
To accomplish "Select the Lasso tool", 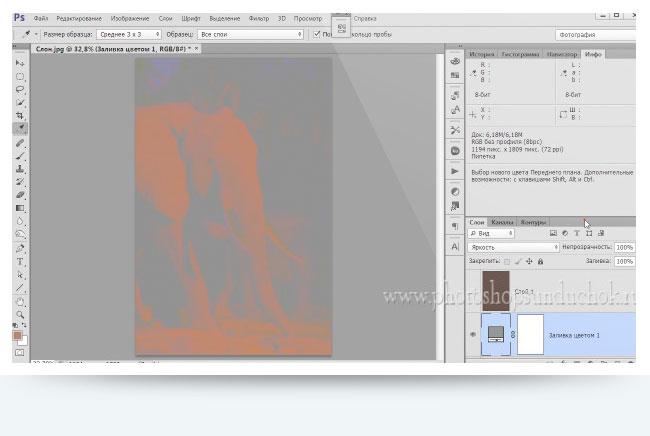I will click(x=20, y=90).
